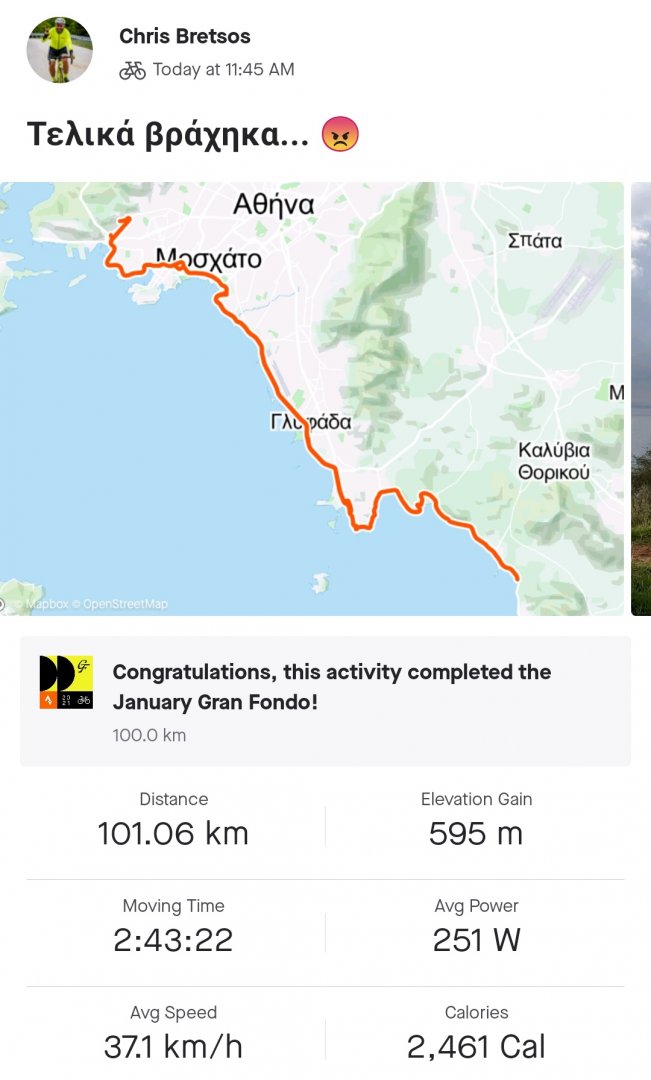This screenshot has height=1080, width=651.
Task: Open the route map thumbnail
Action: (x=312, y=399)
